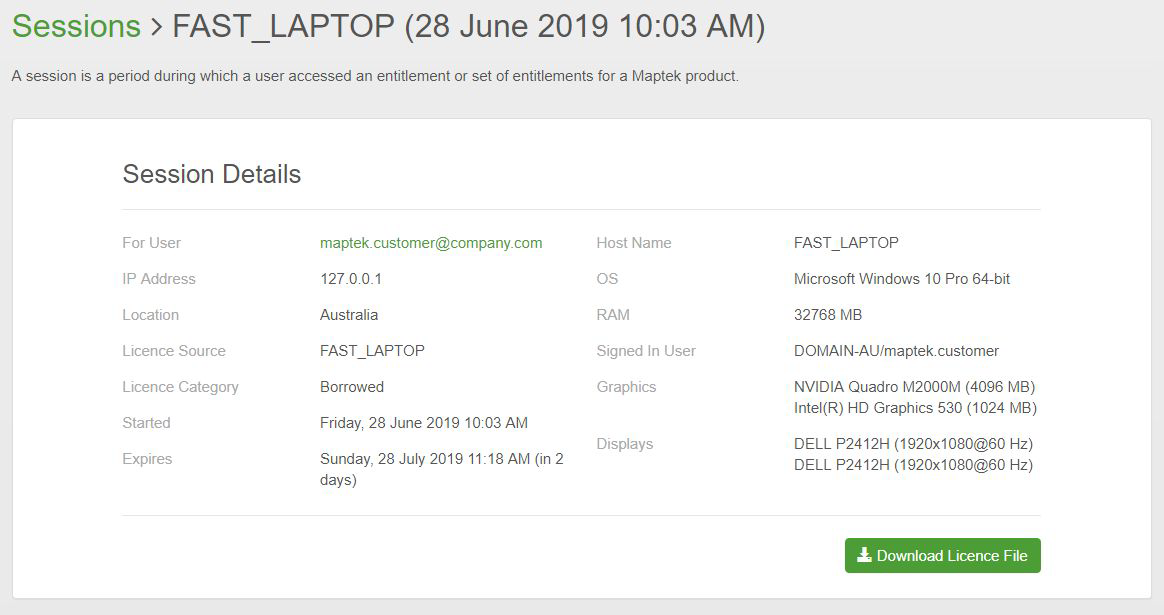Open the maptek.customer@company.com user link

(431, 243)
